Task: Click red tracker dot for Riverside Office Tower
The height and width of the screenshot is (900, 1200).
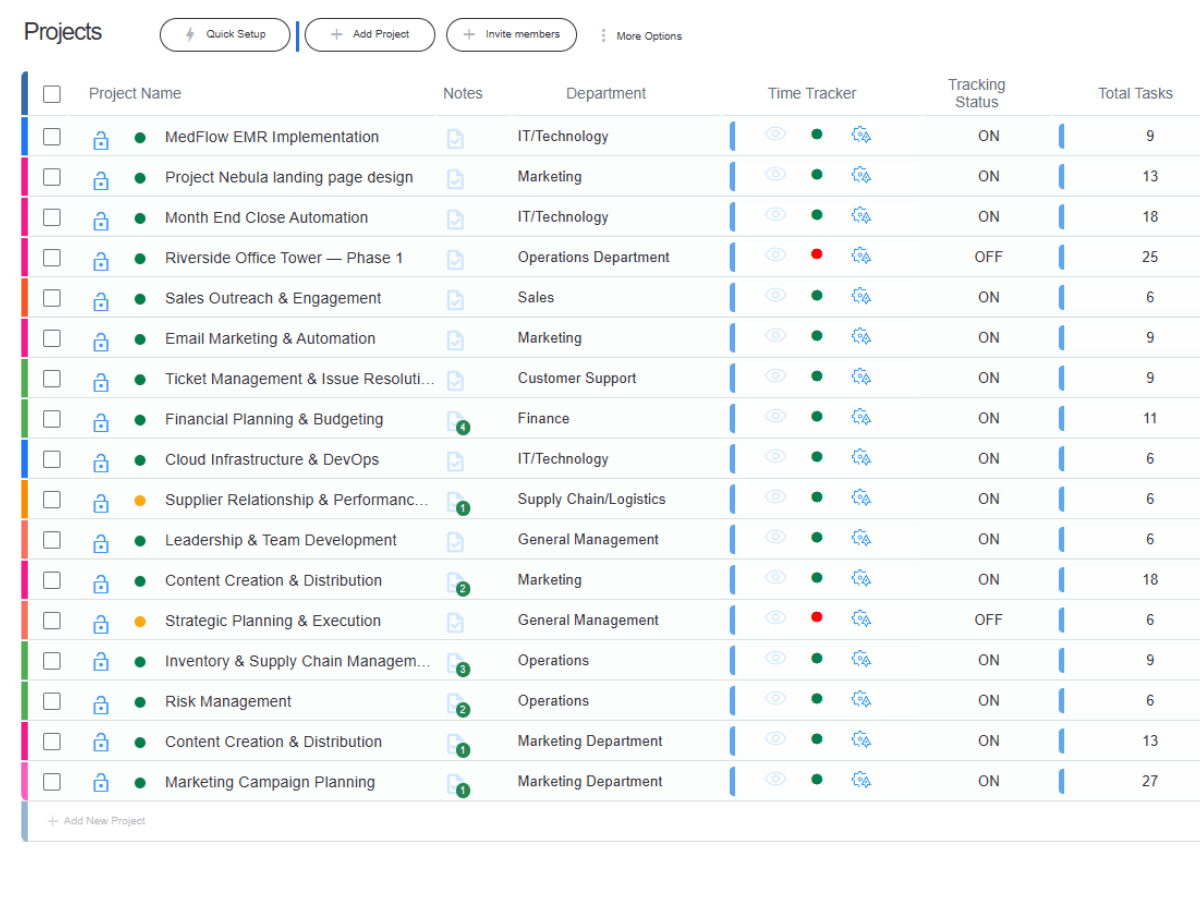Action: click(817, 255)
